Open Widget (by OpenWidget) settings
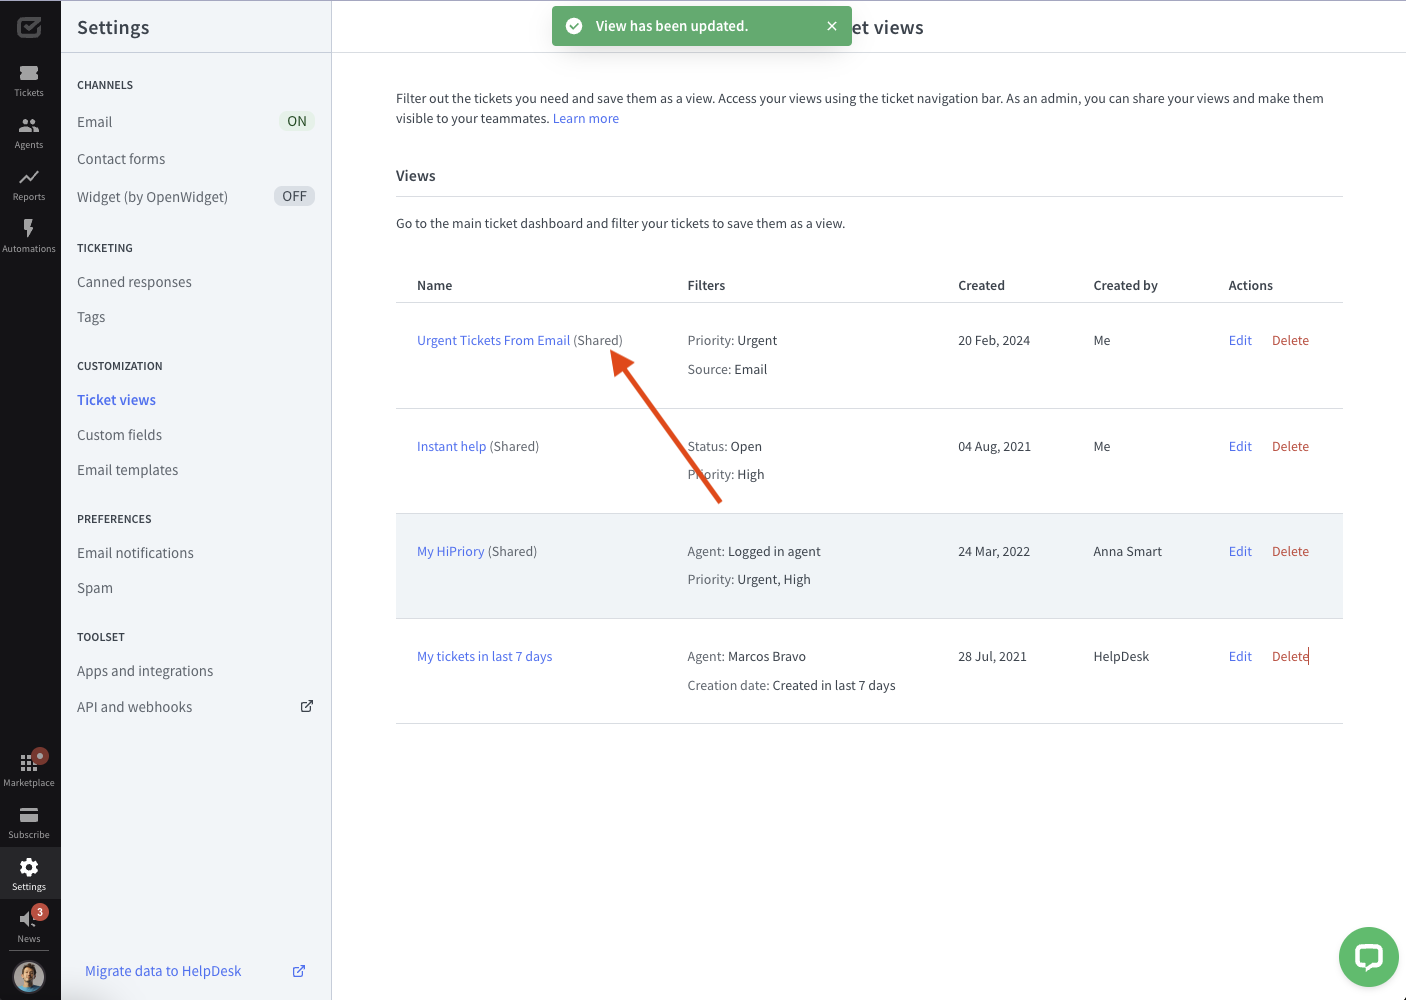The image size is (1406, 1000). tap(152, 197)
